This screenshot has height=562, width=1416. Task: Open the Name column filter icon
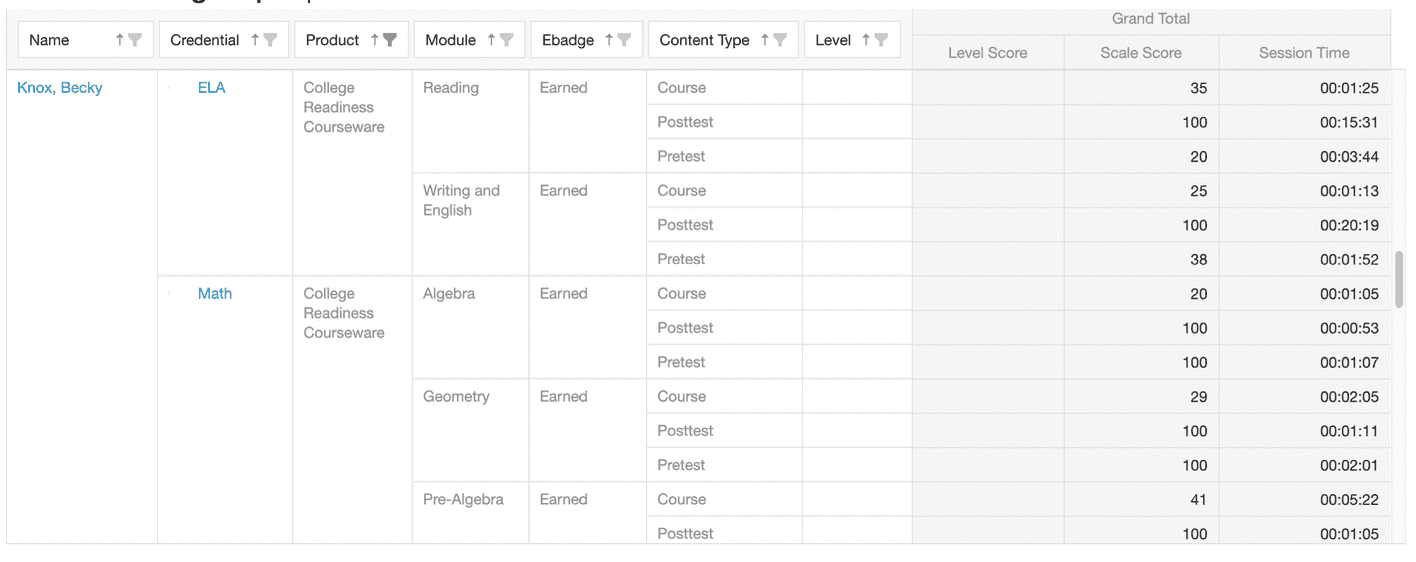pyautogui.click(x=135, y=40)
